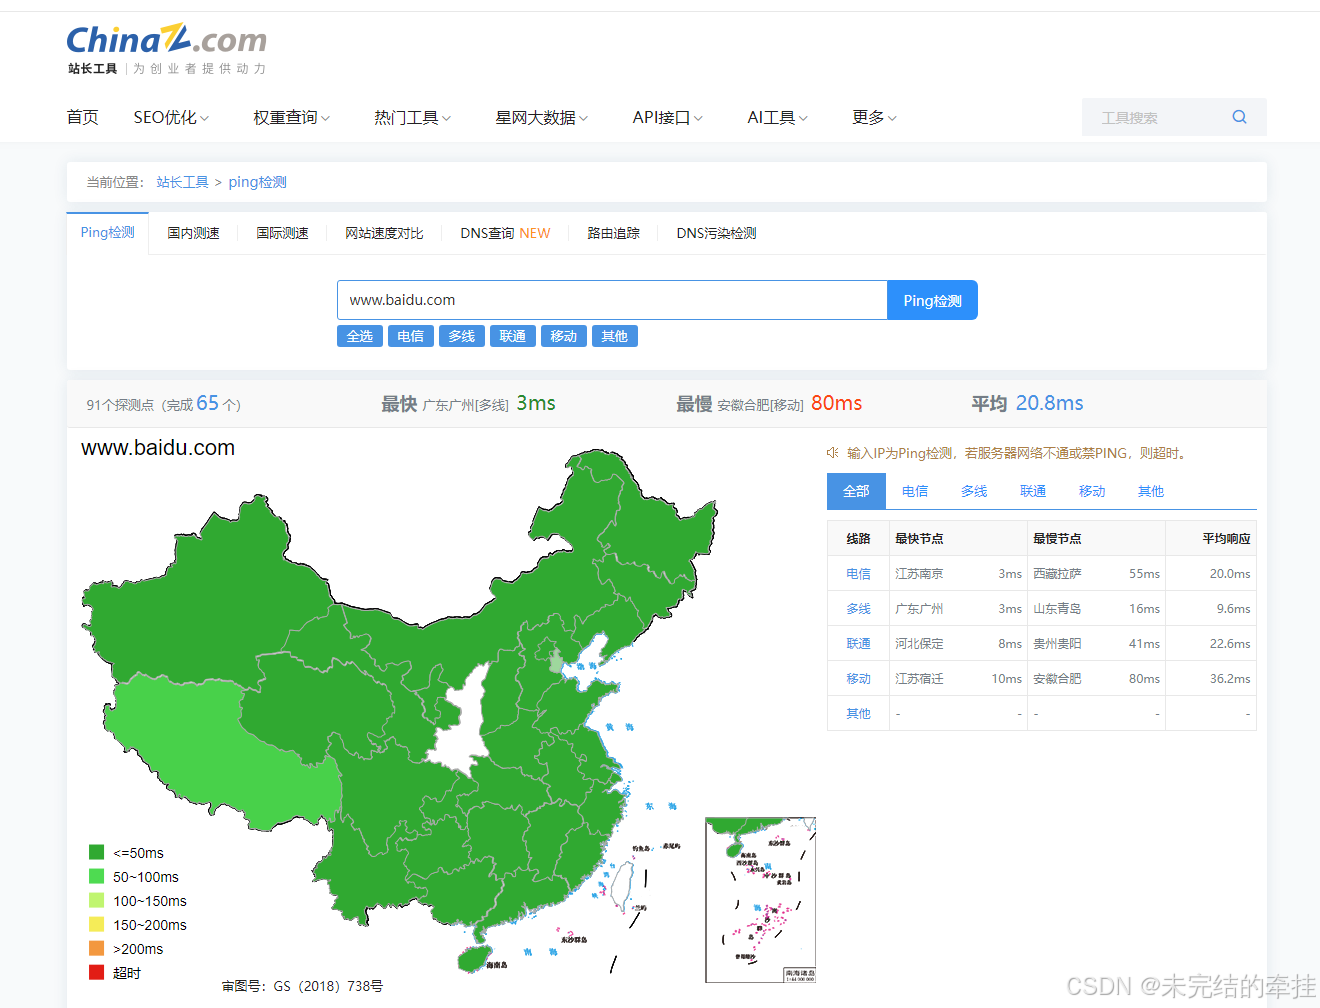
Task: Expand the API接口 dropdown menu
Action: pyautogui.click(x=667, y=118)
